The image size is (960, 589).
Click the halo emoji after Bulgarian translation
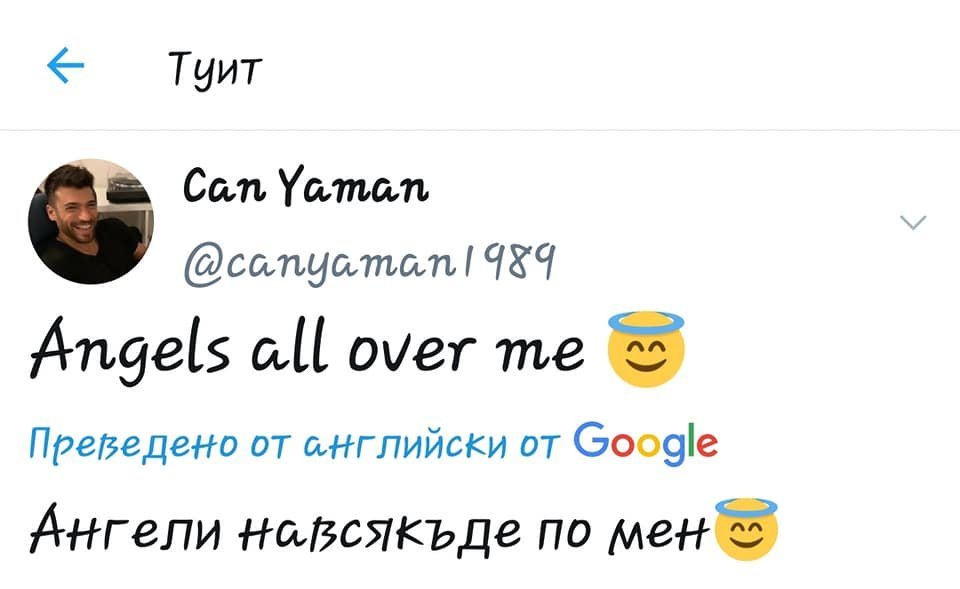(746, 530)
